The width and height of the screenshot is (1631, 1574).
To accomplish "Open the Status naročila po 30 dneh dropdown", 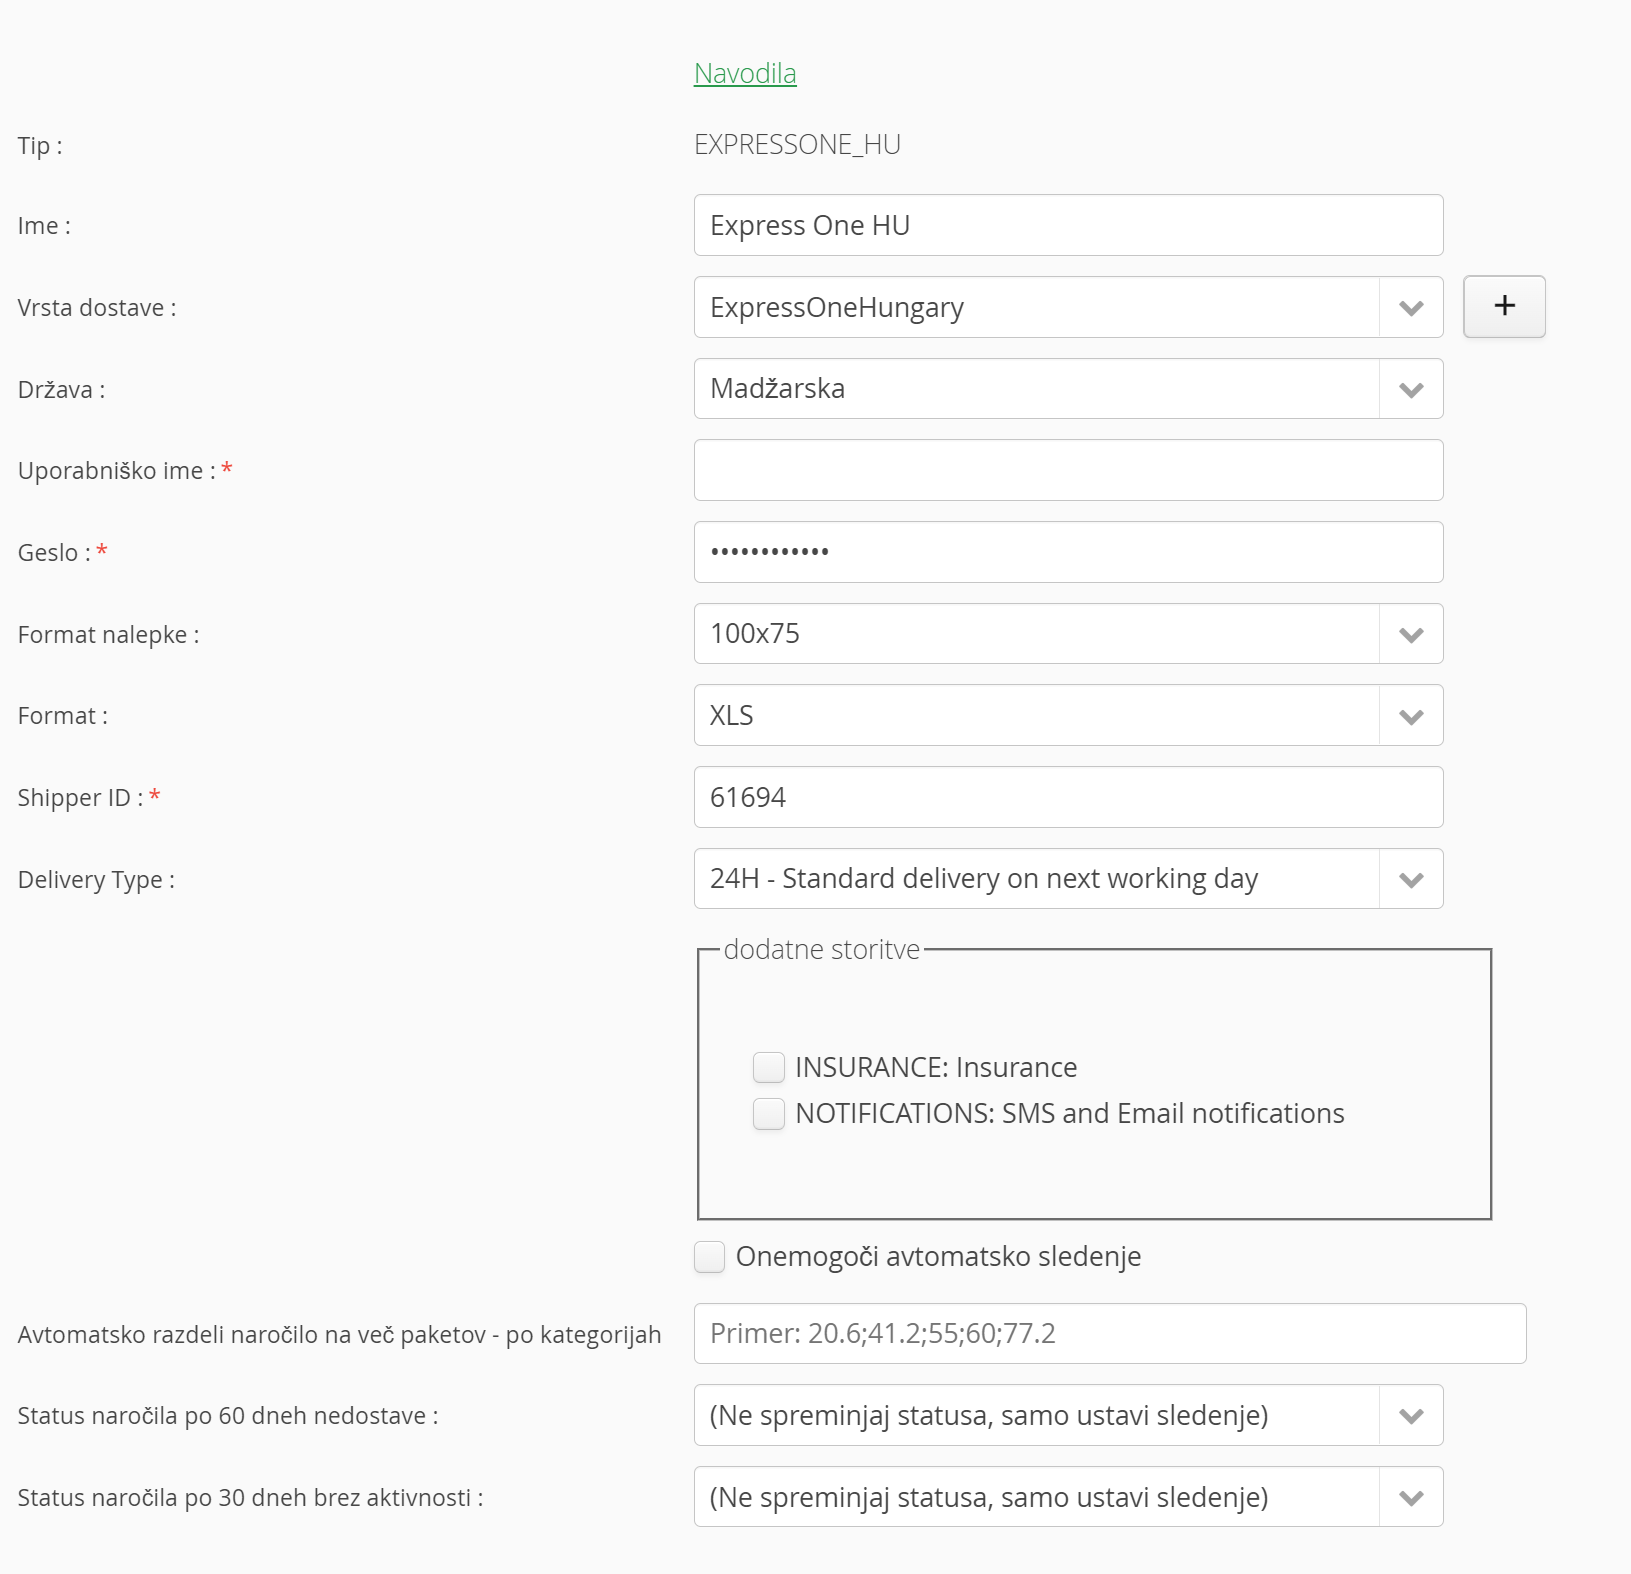I will 1068,1496.
